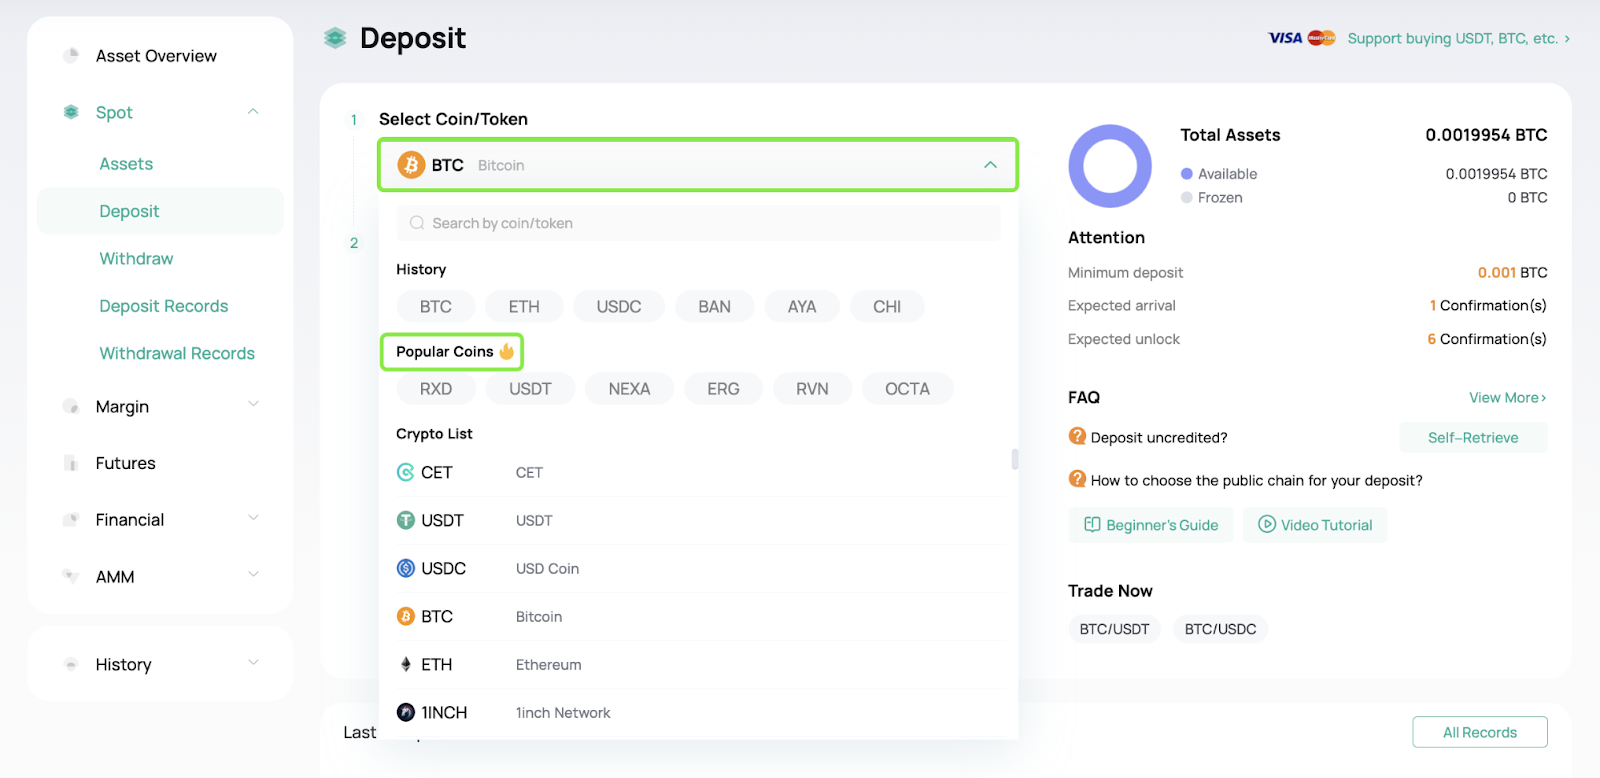Trade the BTC/USDC pair
Viewport: 1600px width, 778px height.
point(1220,629)
